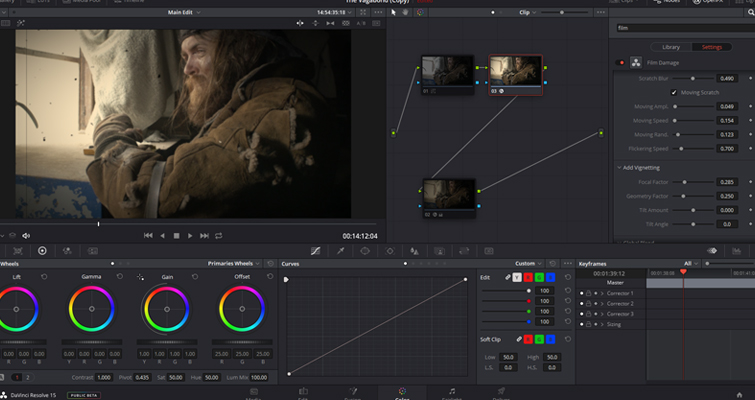
Task: Toggle the Film Damage effect enable switch
Action: click(622, 62)
